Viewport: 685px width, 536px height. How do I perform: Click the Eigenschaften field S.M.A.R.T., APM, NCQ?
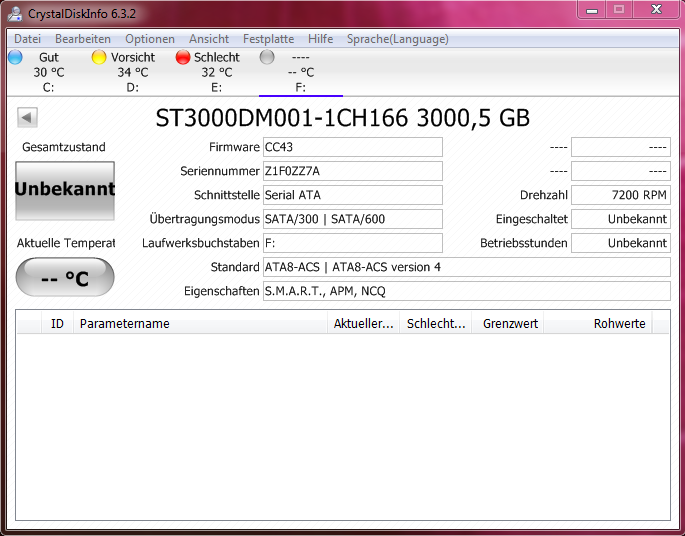467,291
